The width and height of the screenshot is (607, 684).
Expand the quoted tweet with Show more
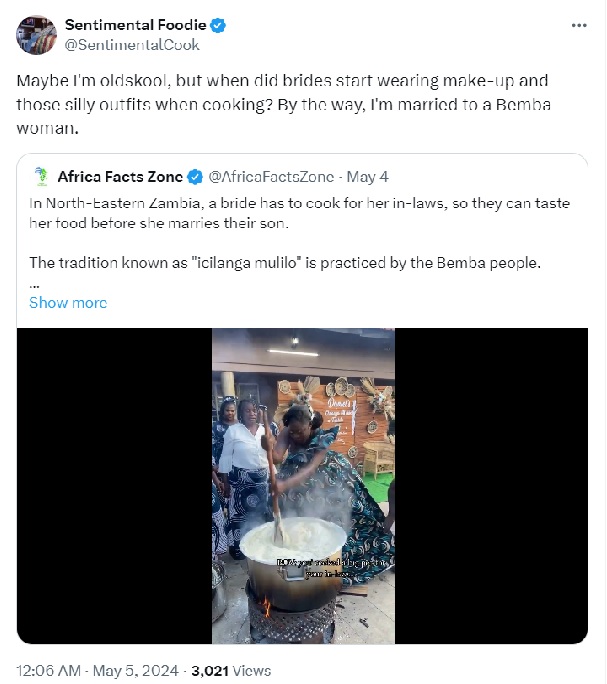(68, 302)
